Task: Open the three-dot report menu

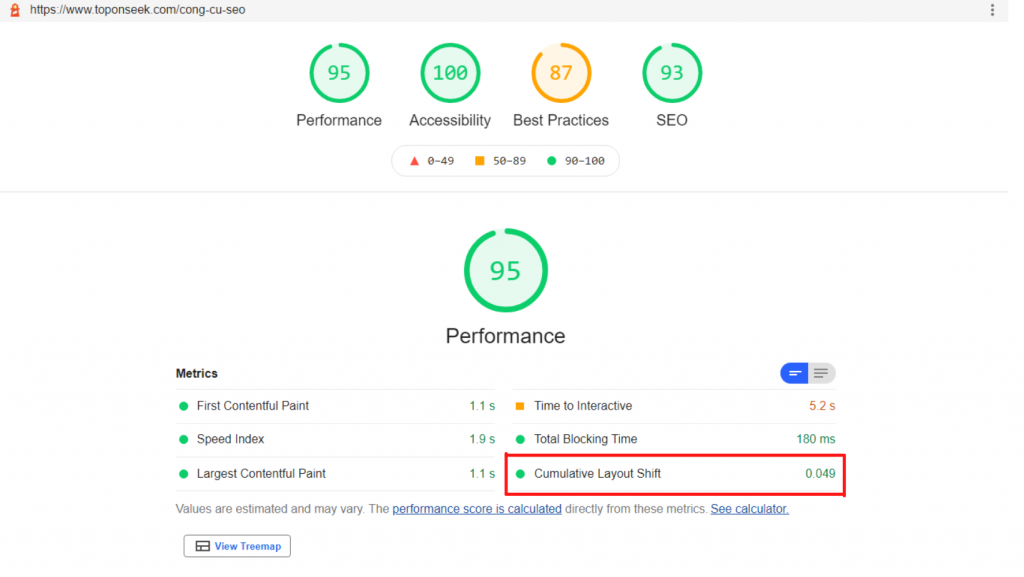Action: (x=992, y=10)
